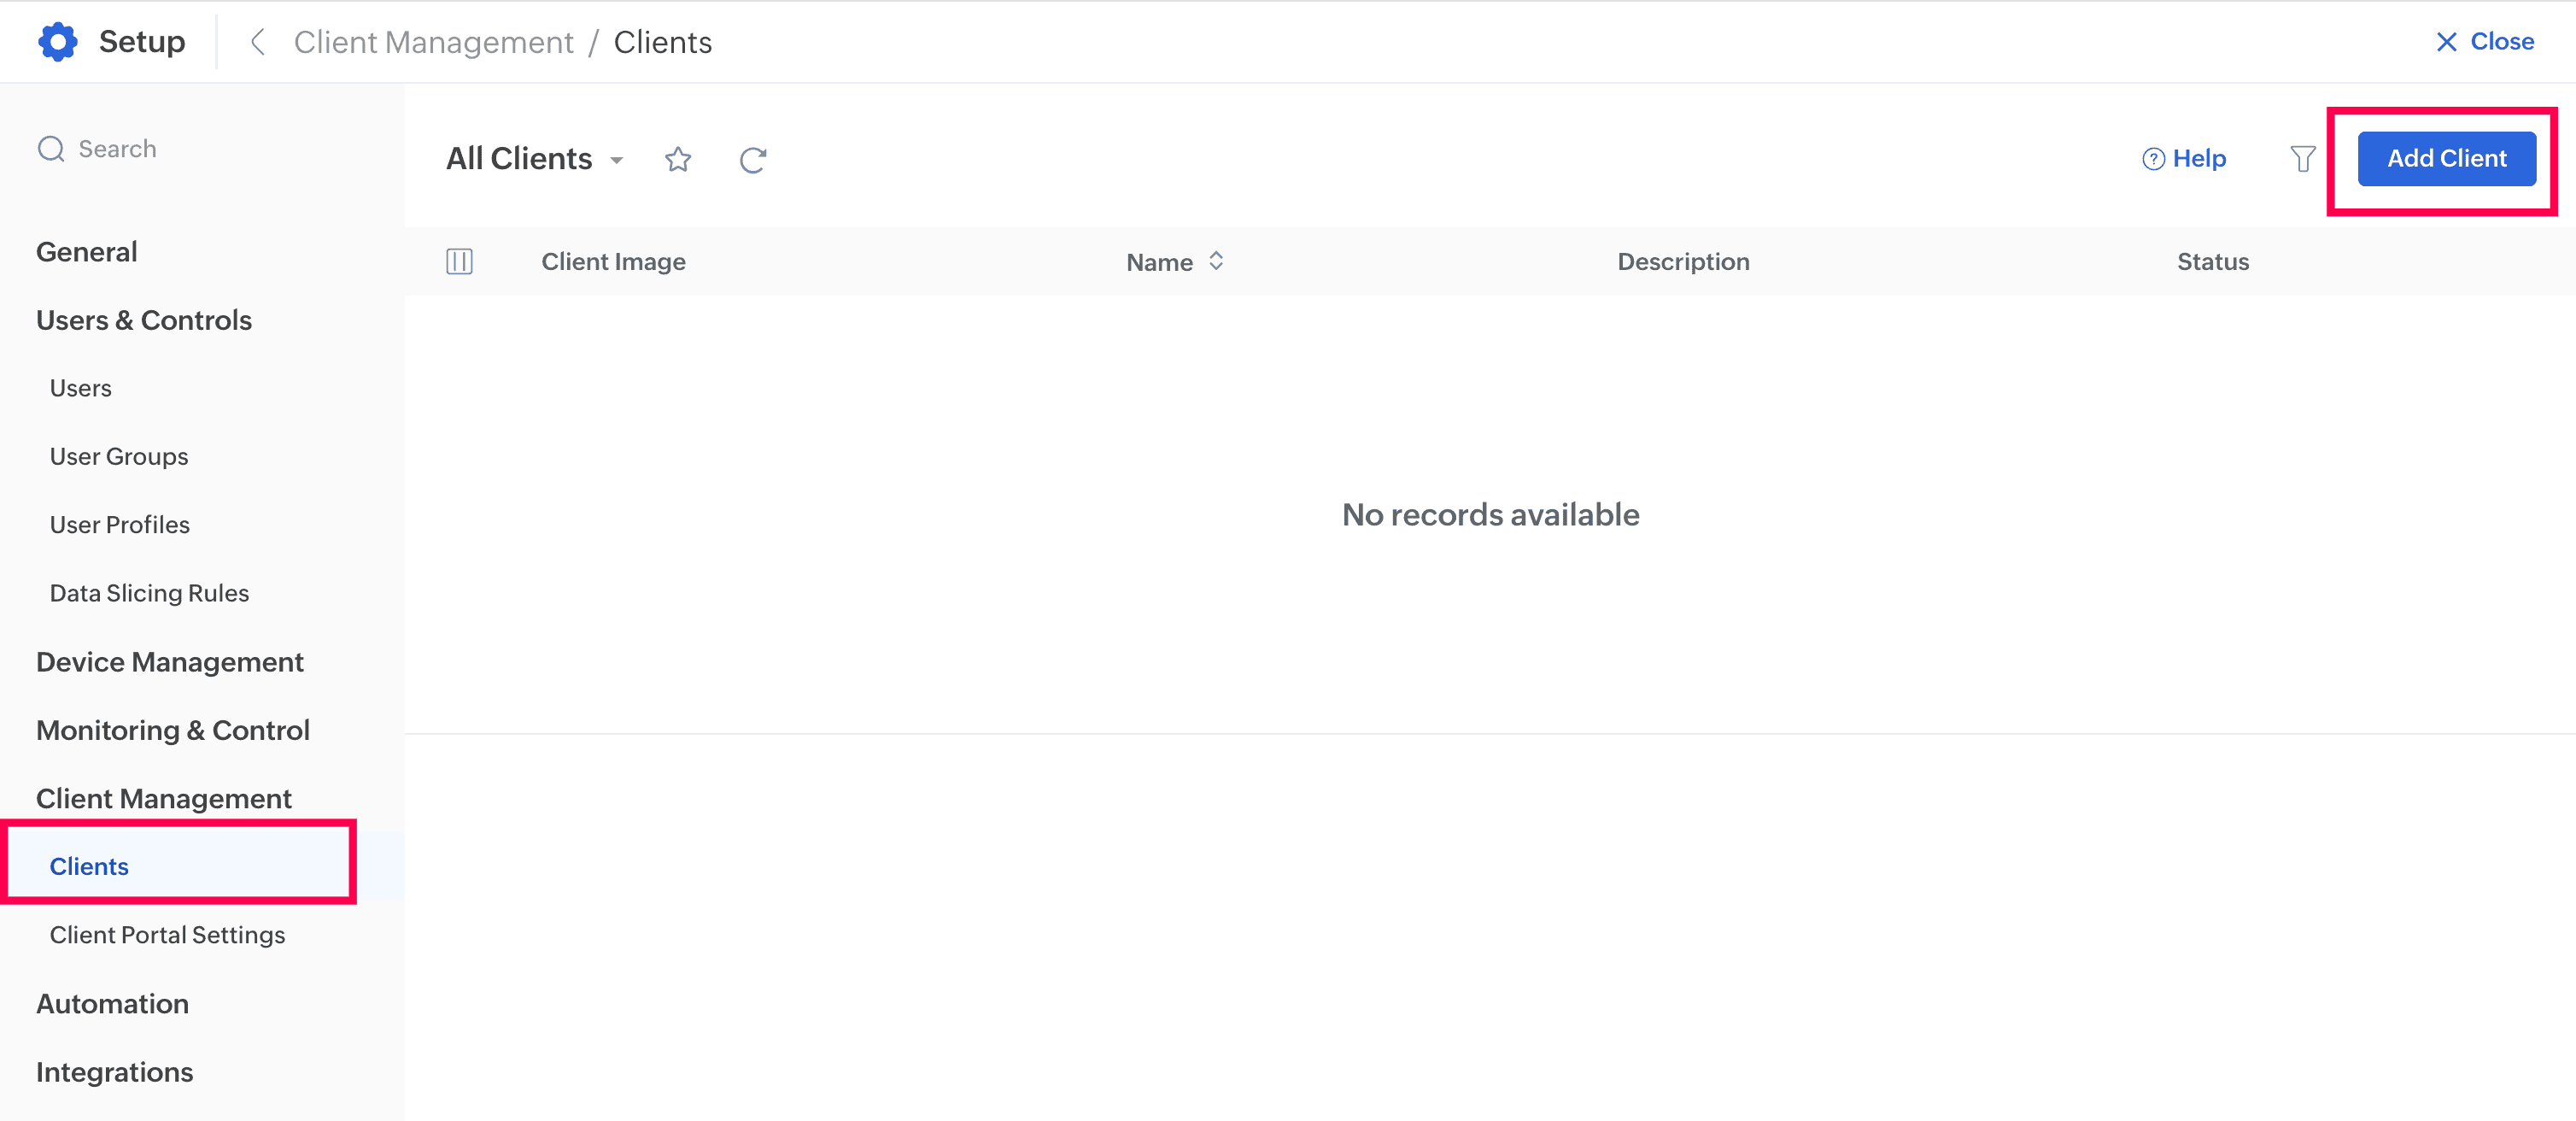Screen dimensions: 2576x1121
Task: Expand the General section
Action: pyautogui.click(x=87, y=252)
